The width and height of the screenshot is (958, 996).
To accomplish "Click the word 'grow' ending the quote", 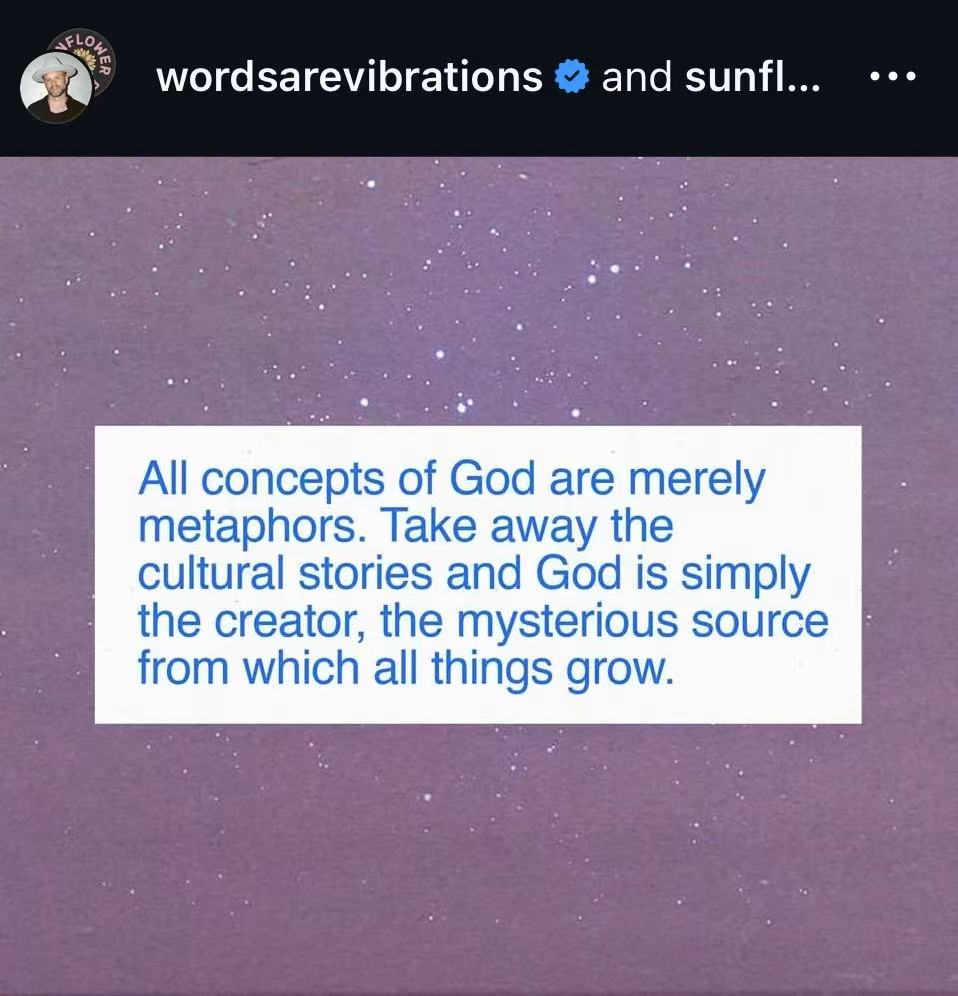I will pos(616,672).
